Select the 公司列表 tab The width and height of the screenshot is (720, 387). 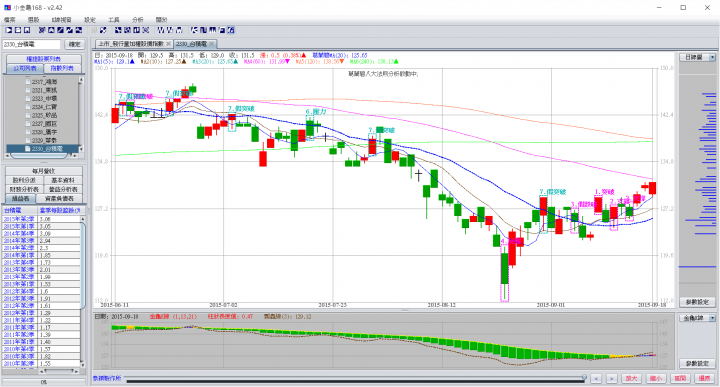point(25,68)
